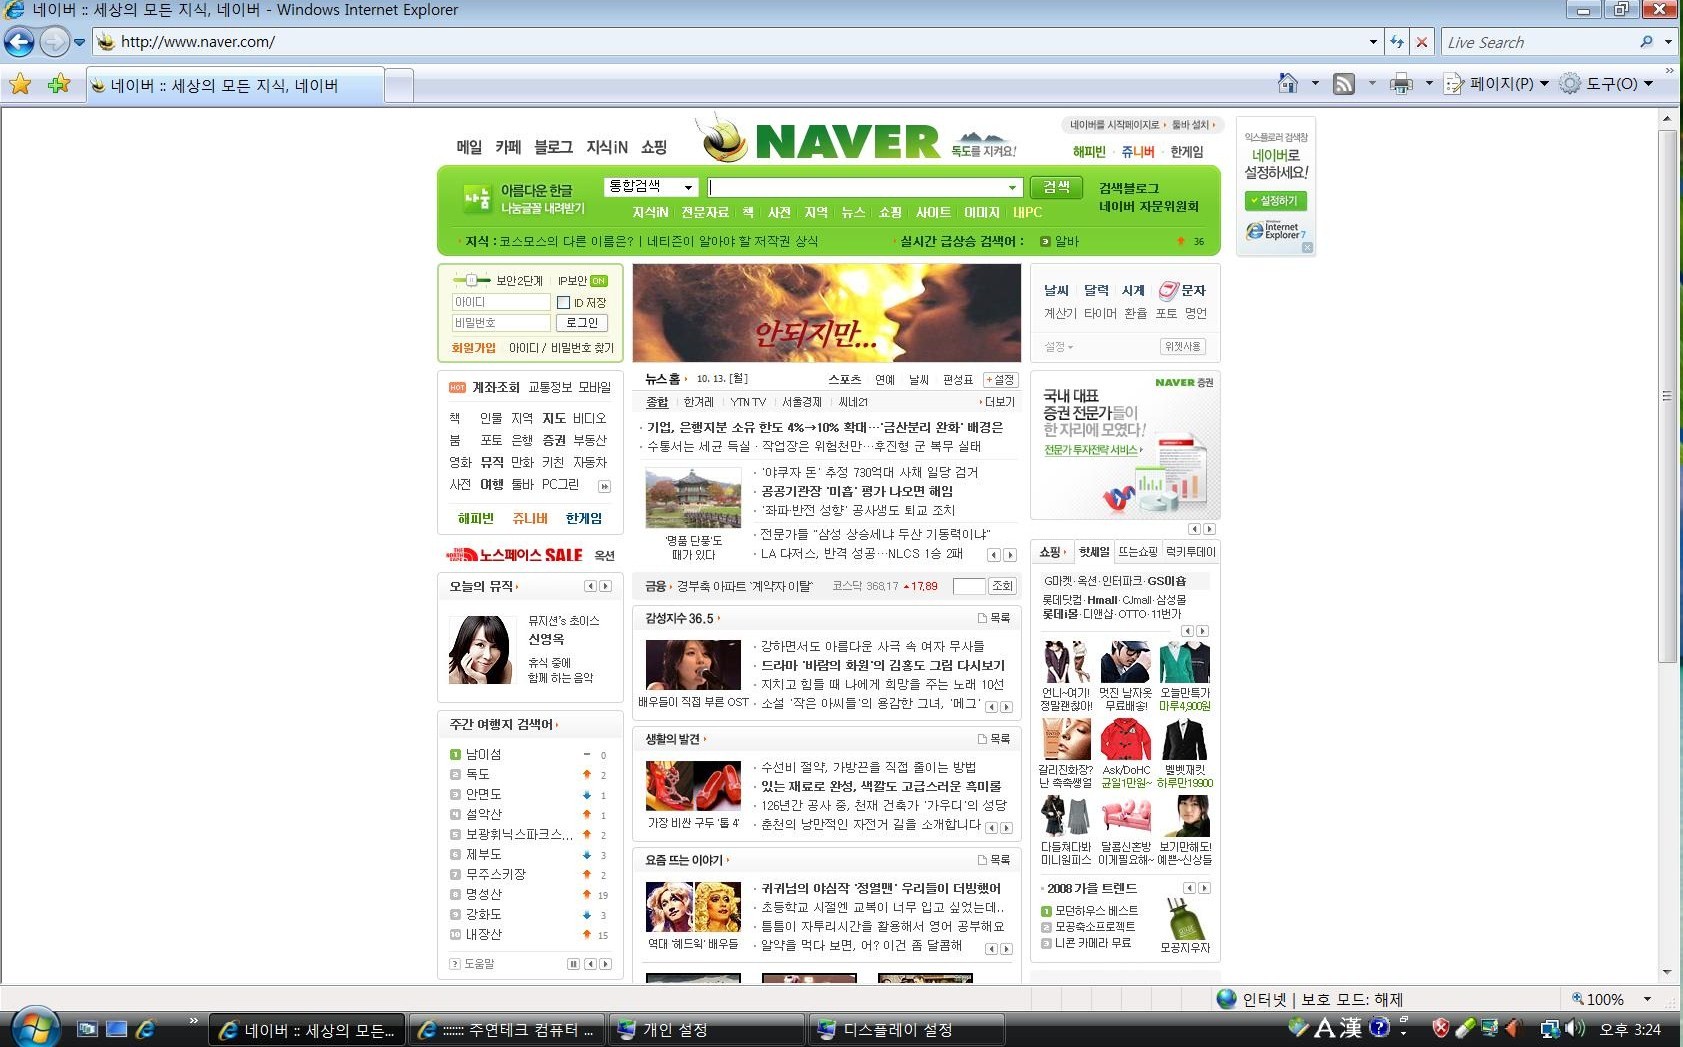Click the 설정하기 button in IE promo

(x=1275, y=201)
